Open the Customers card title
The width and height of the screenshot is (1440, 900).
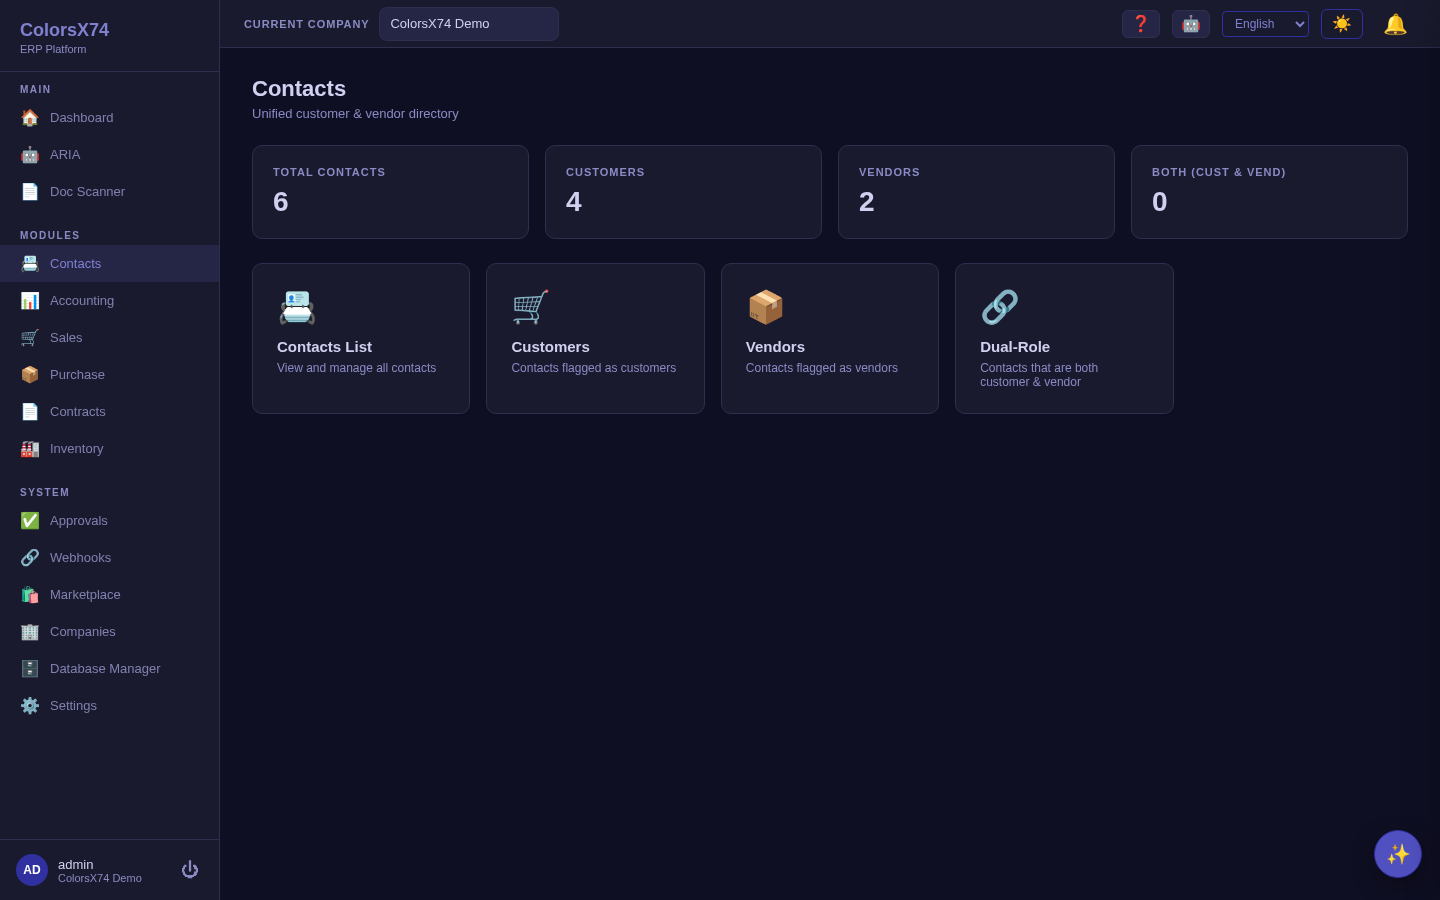tap(550, 347)
